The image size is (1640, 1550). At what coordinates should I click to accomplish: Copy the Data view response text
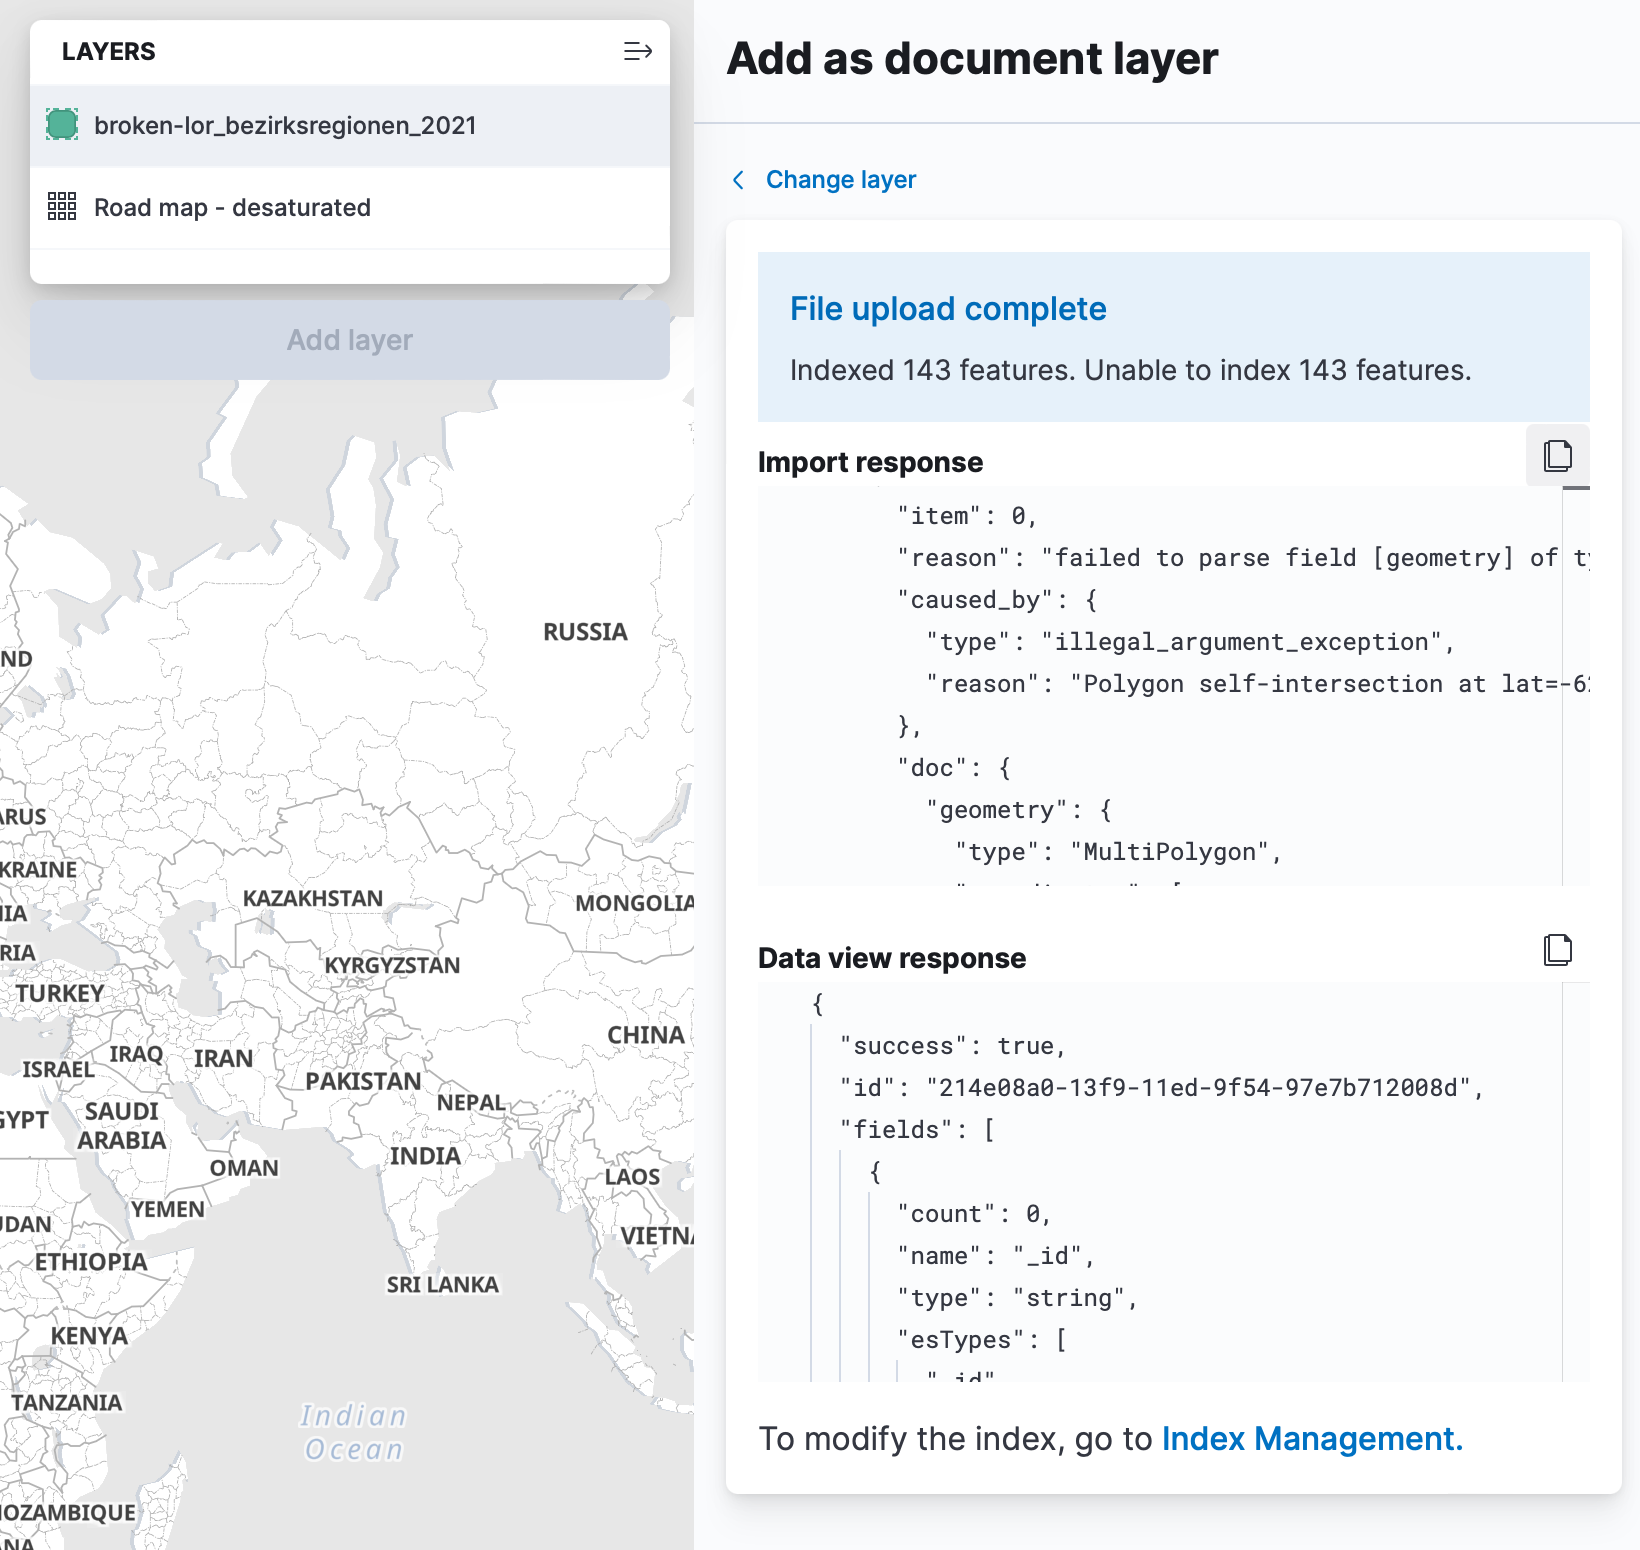(1557, 950)
